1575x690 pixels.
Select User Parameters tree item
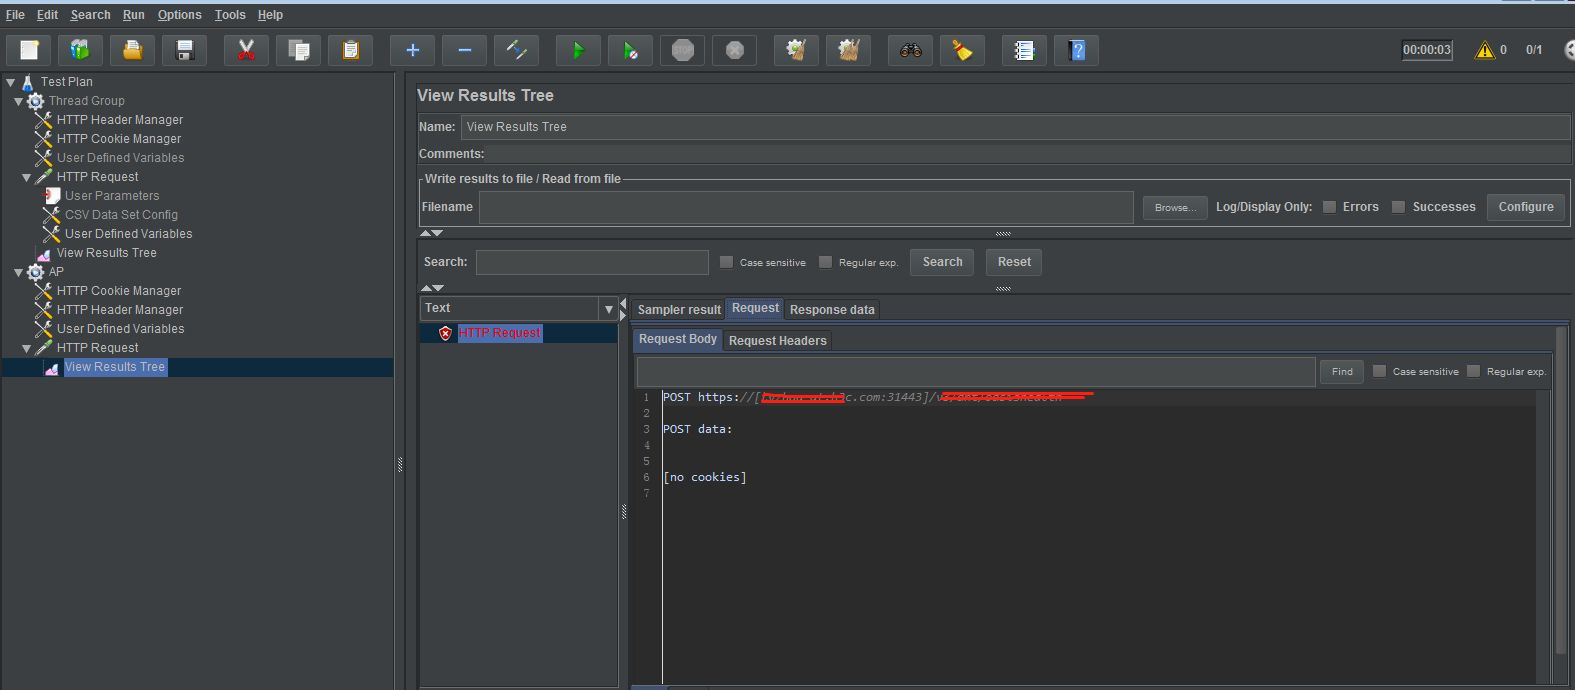(112, 196)
